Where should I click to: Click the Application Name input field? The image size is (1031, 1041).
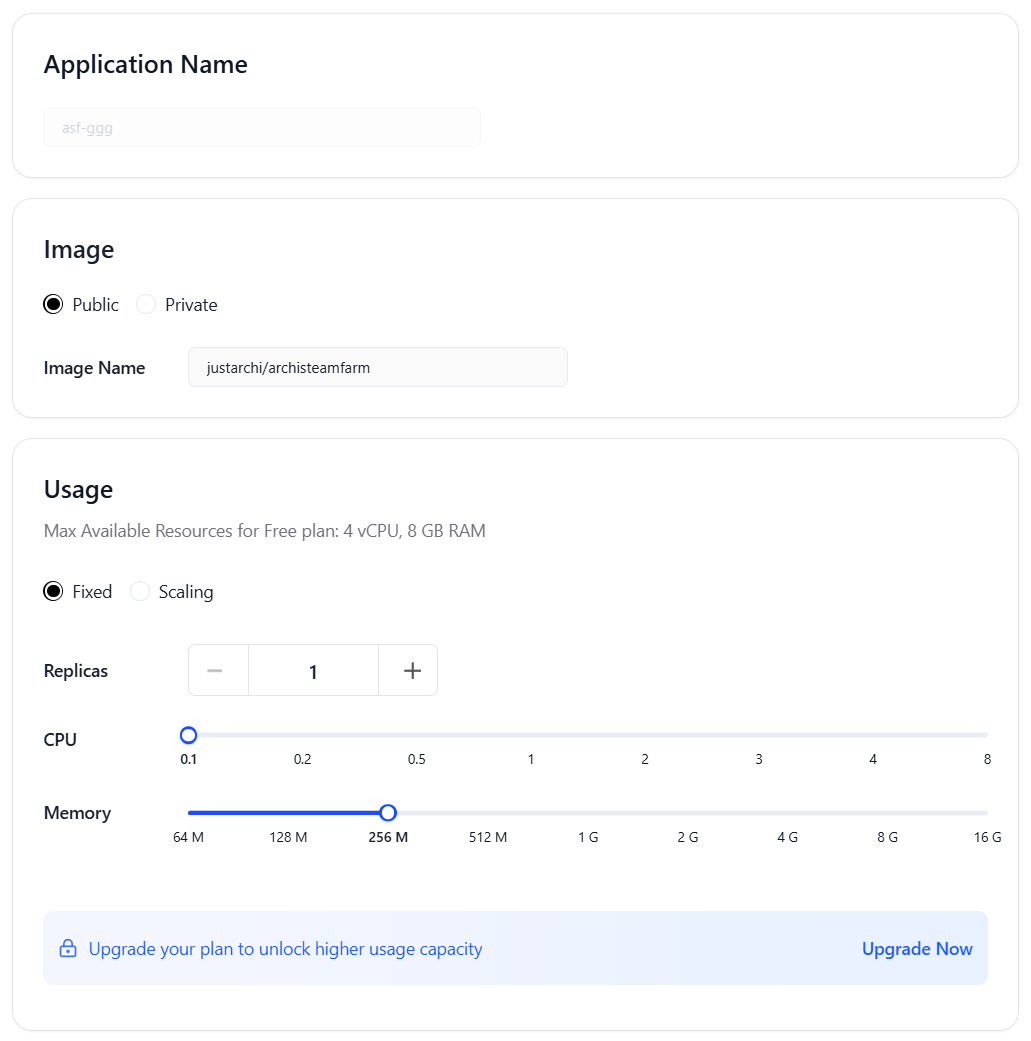[x=262, y=128]
